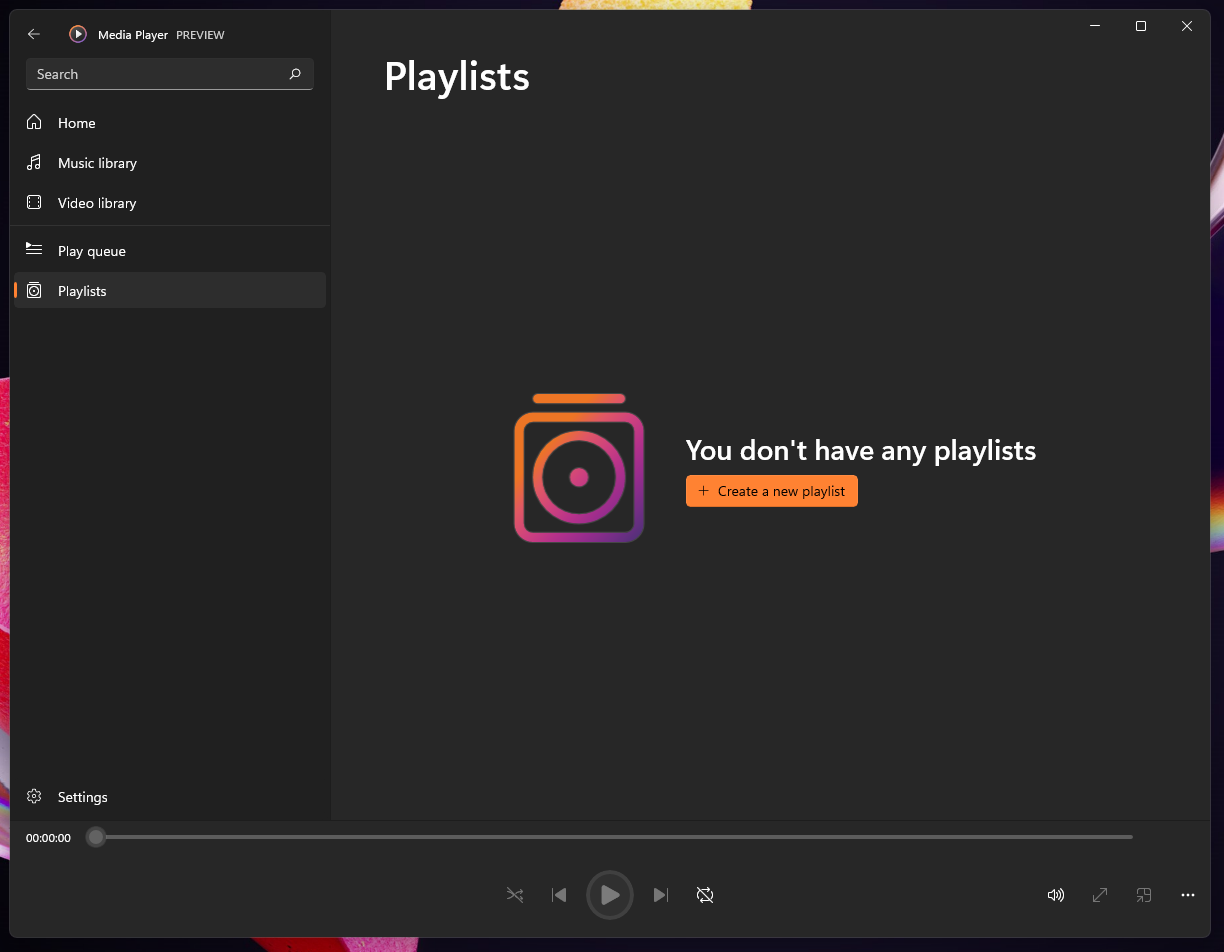The height and width of the screenshot is (952, 1224).
Task: Click the Media Player app logo
Action: (x=78, y=34)
